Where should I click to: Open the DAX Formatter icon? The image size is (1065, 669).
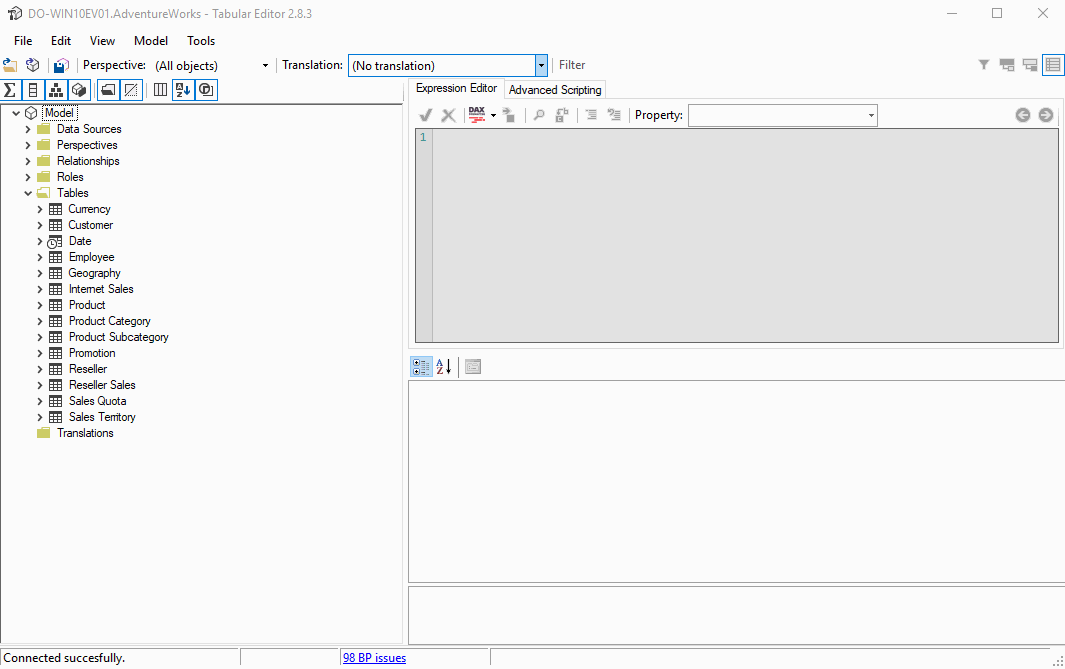click(477, 114)
